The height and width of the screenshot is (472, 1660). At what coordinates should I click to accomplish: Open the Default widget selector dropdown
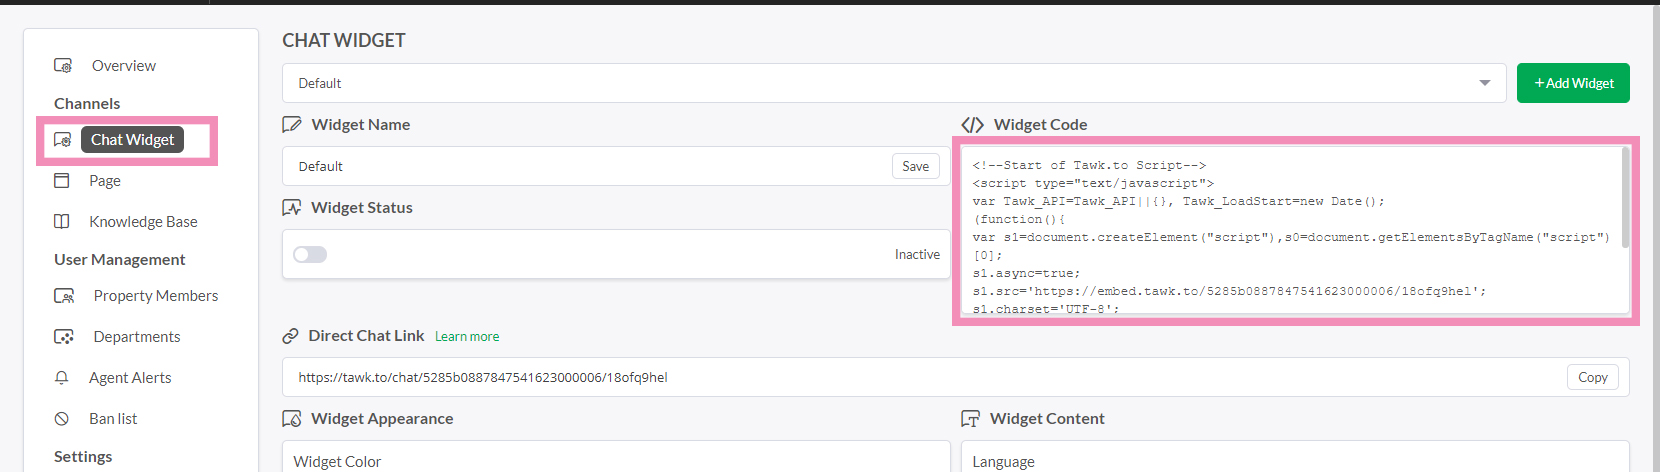click(x=894, y=83)
